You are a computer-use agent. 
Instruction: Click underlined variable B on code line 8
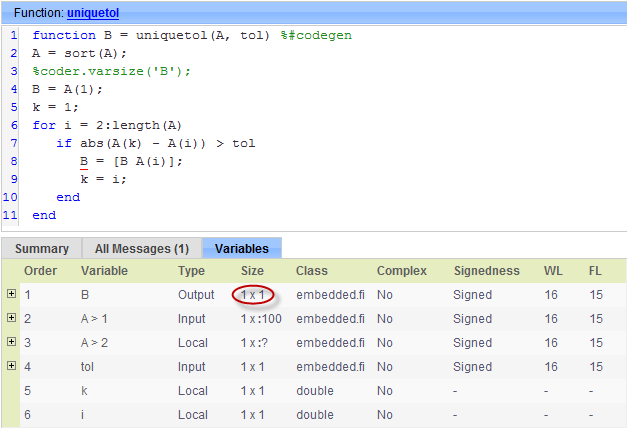(86, 160)
